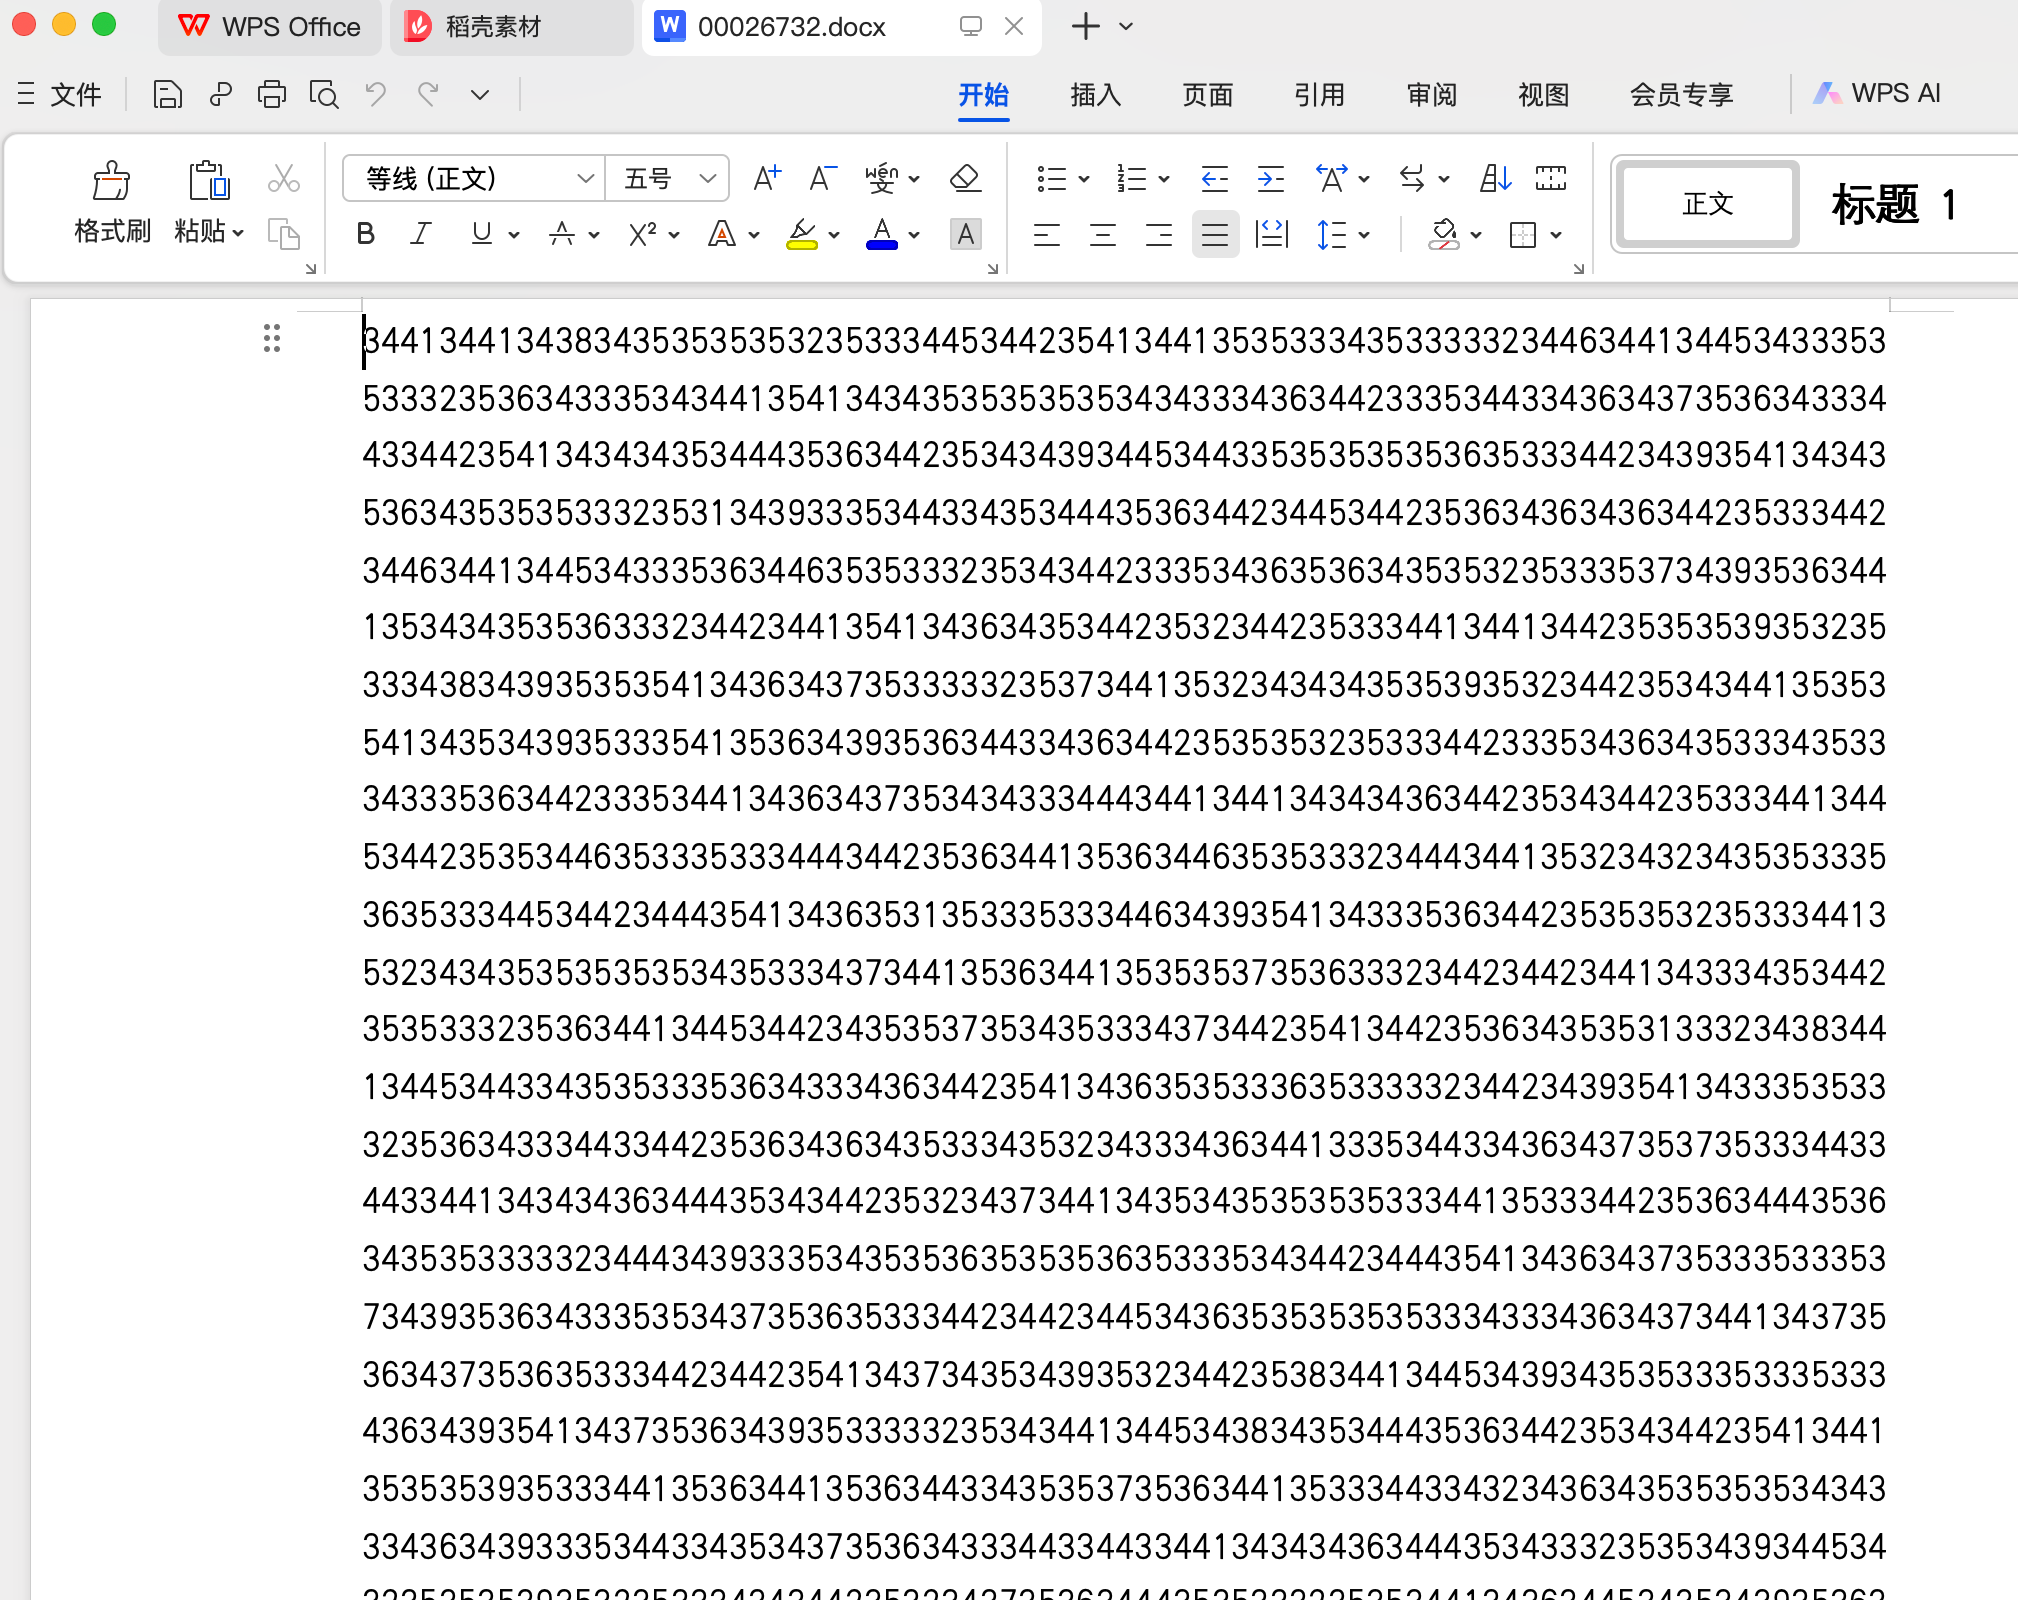Click the Center alignment icon
2018x1600 pixels.
point(1103,235)
